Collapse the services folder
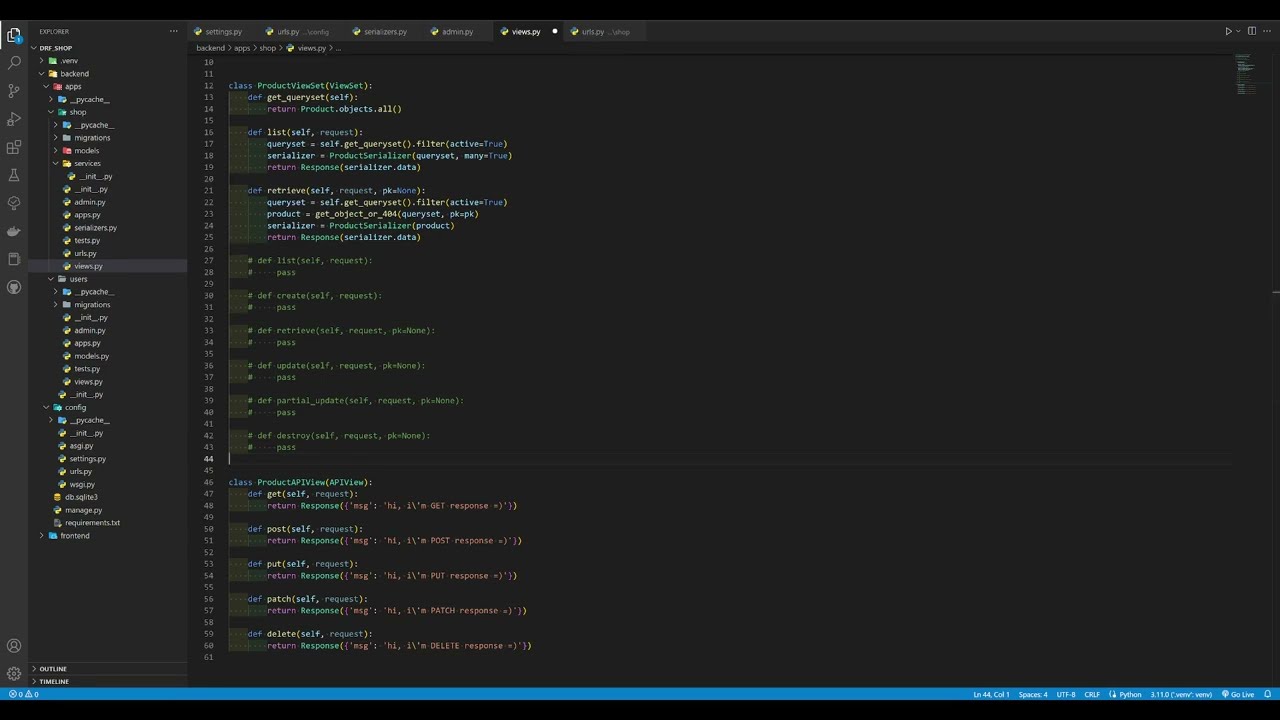Viewport: 1280px width, 720px height. click(x=87, y=164)
